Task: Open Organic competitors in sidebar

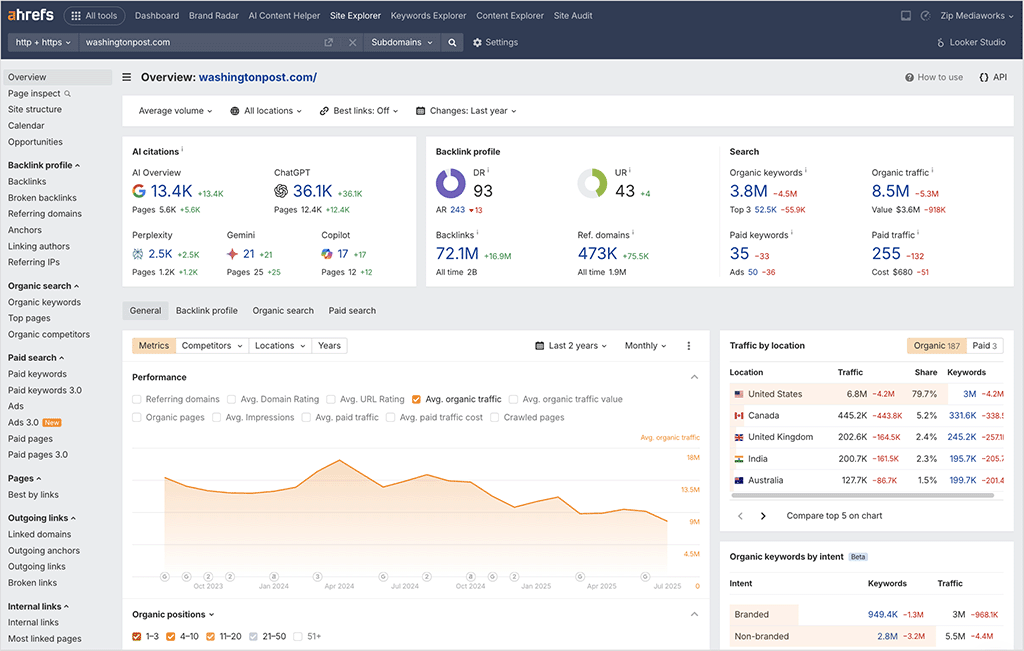Action: tap(49, 334)
